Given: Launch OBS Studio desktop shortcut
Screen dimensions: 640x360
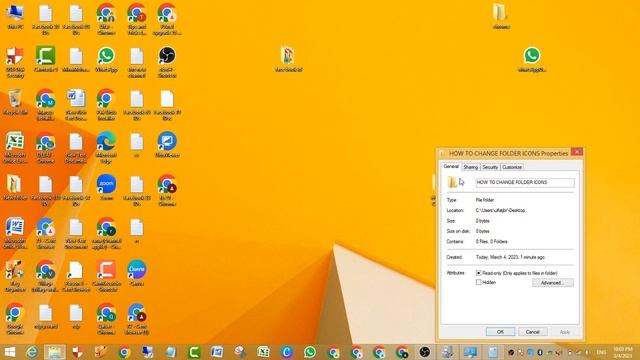Looking at the screenshot, I should coord(167,61).
